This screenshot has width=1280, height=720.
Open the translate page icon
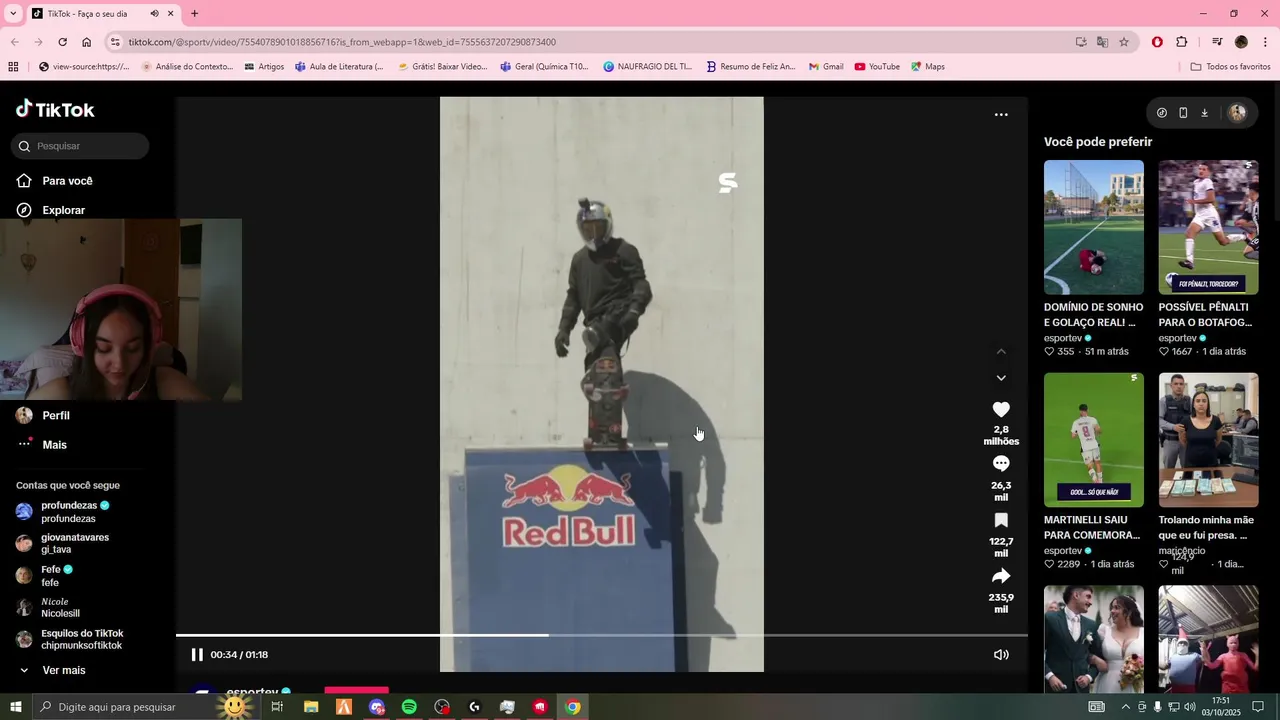click(x=1102, y=42)
